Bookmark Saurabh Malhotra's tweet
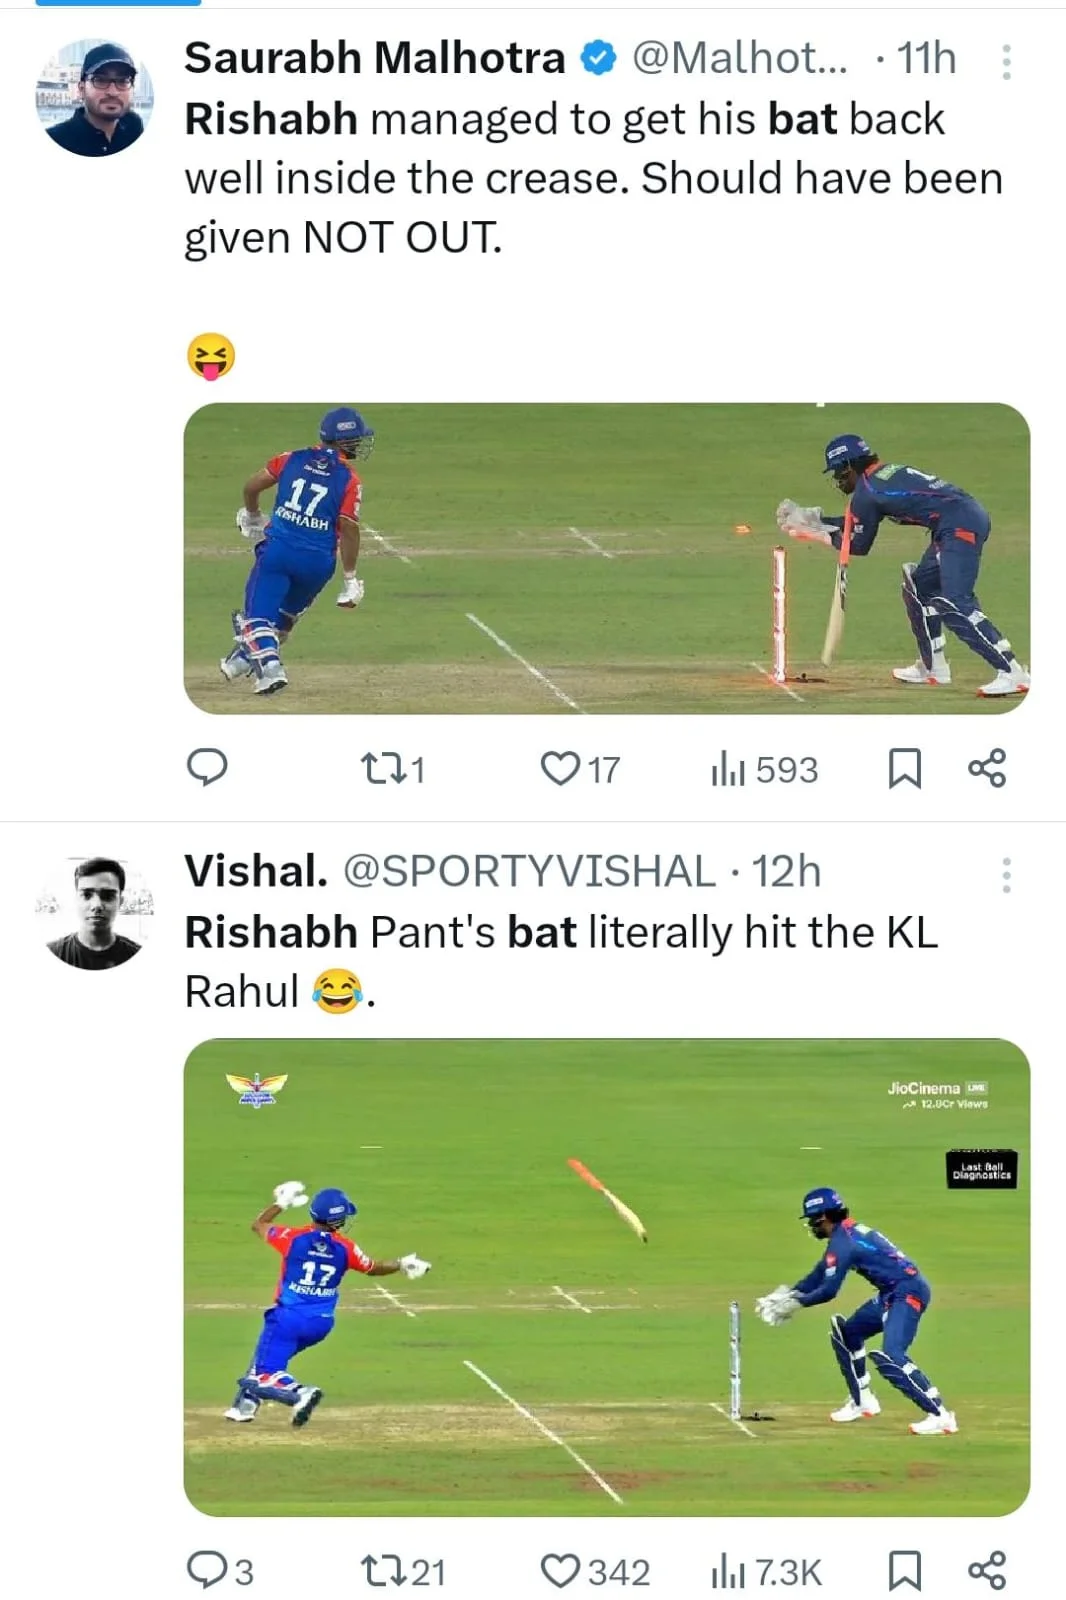The height and width of the screenshot is (1600, 1066). (905, 768)
